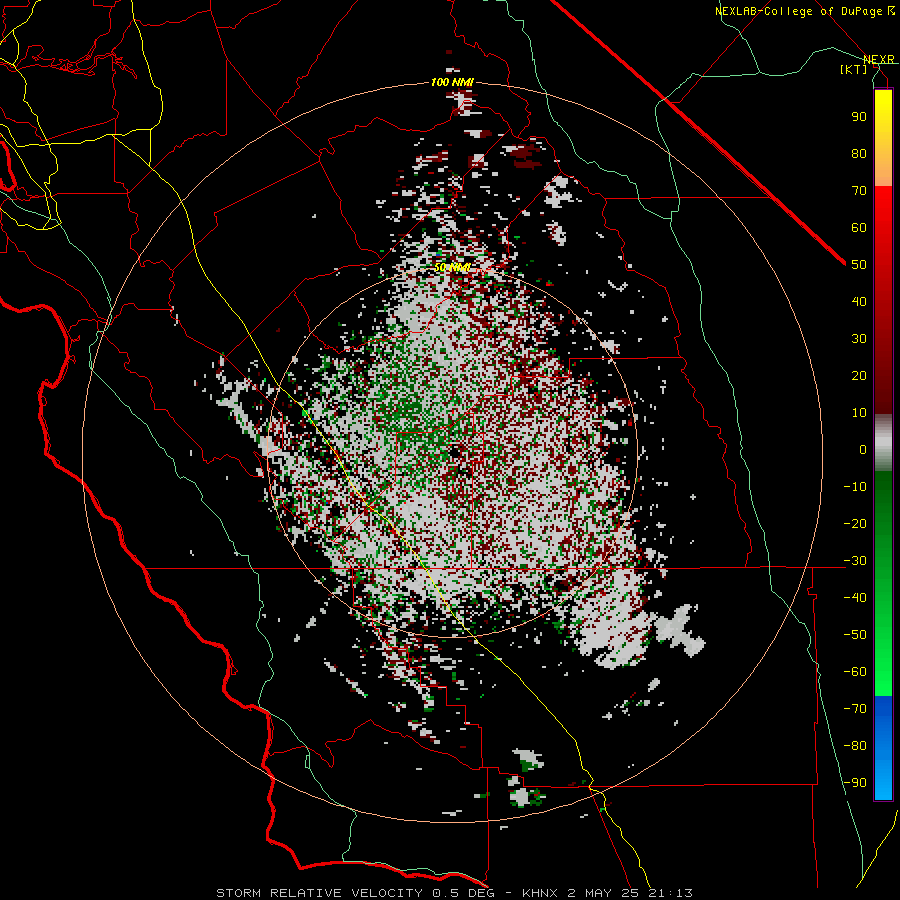The image size is (900, 900).
Task: Click the -50 value on the velocity scale
Action: [x=855, y=635]
